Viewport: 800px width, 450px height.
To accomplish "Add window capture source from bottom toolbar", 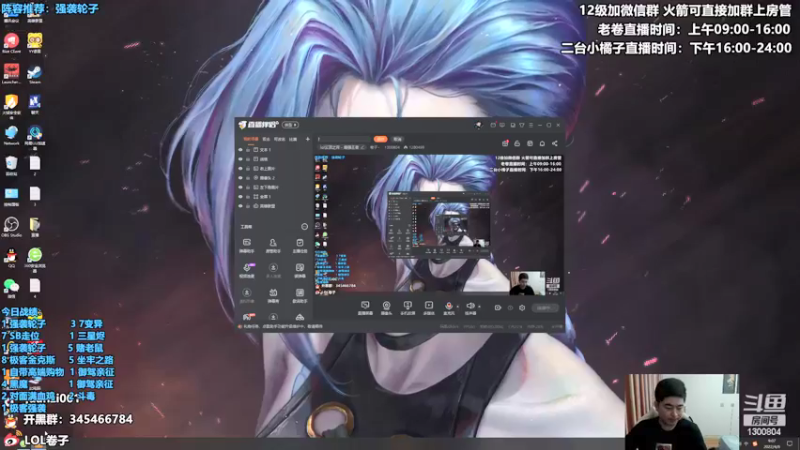I will tap(407, 308).
